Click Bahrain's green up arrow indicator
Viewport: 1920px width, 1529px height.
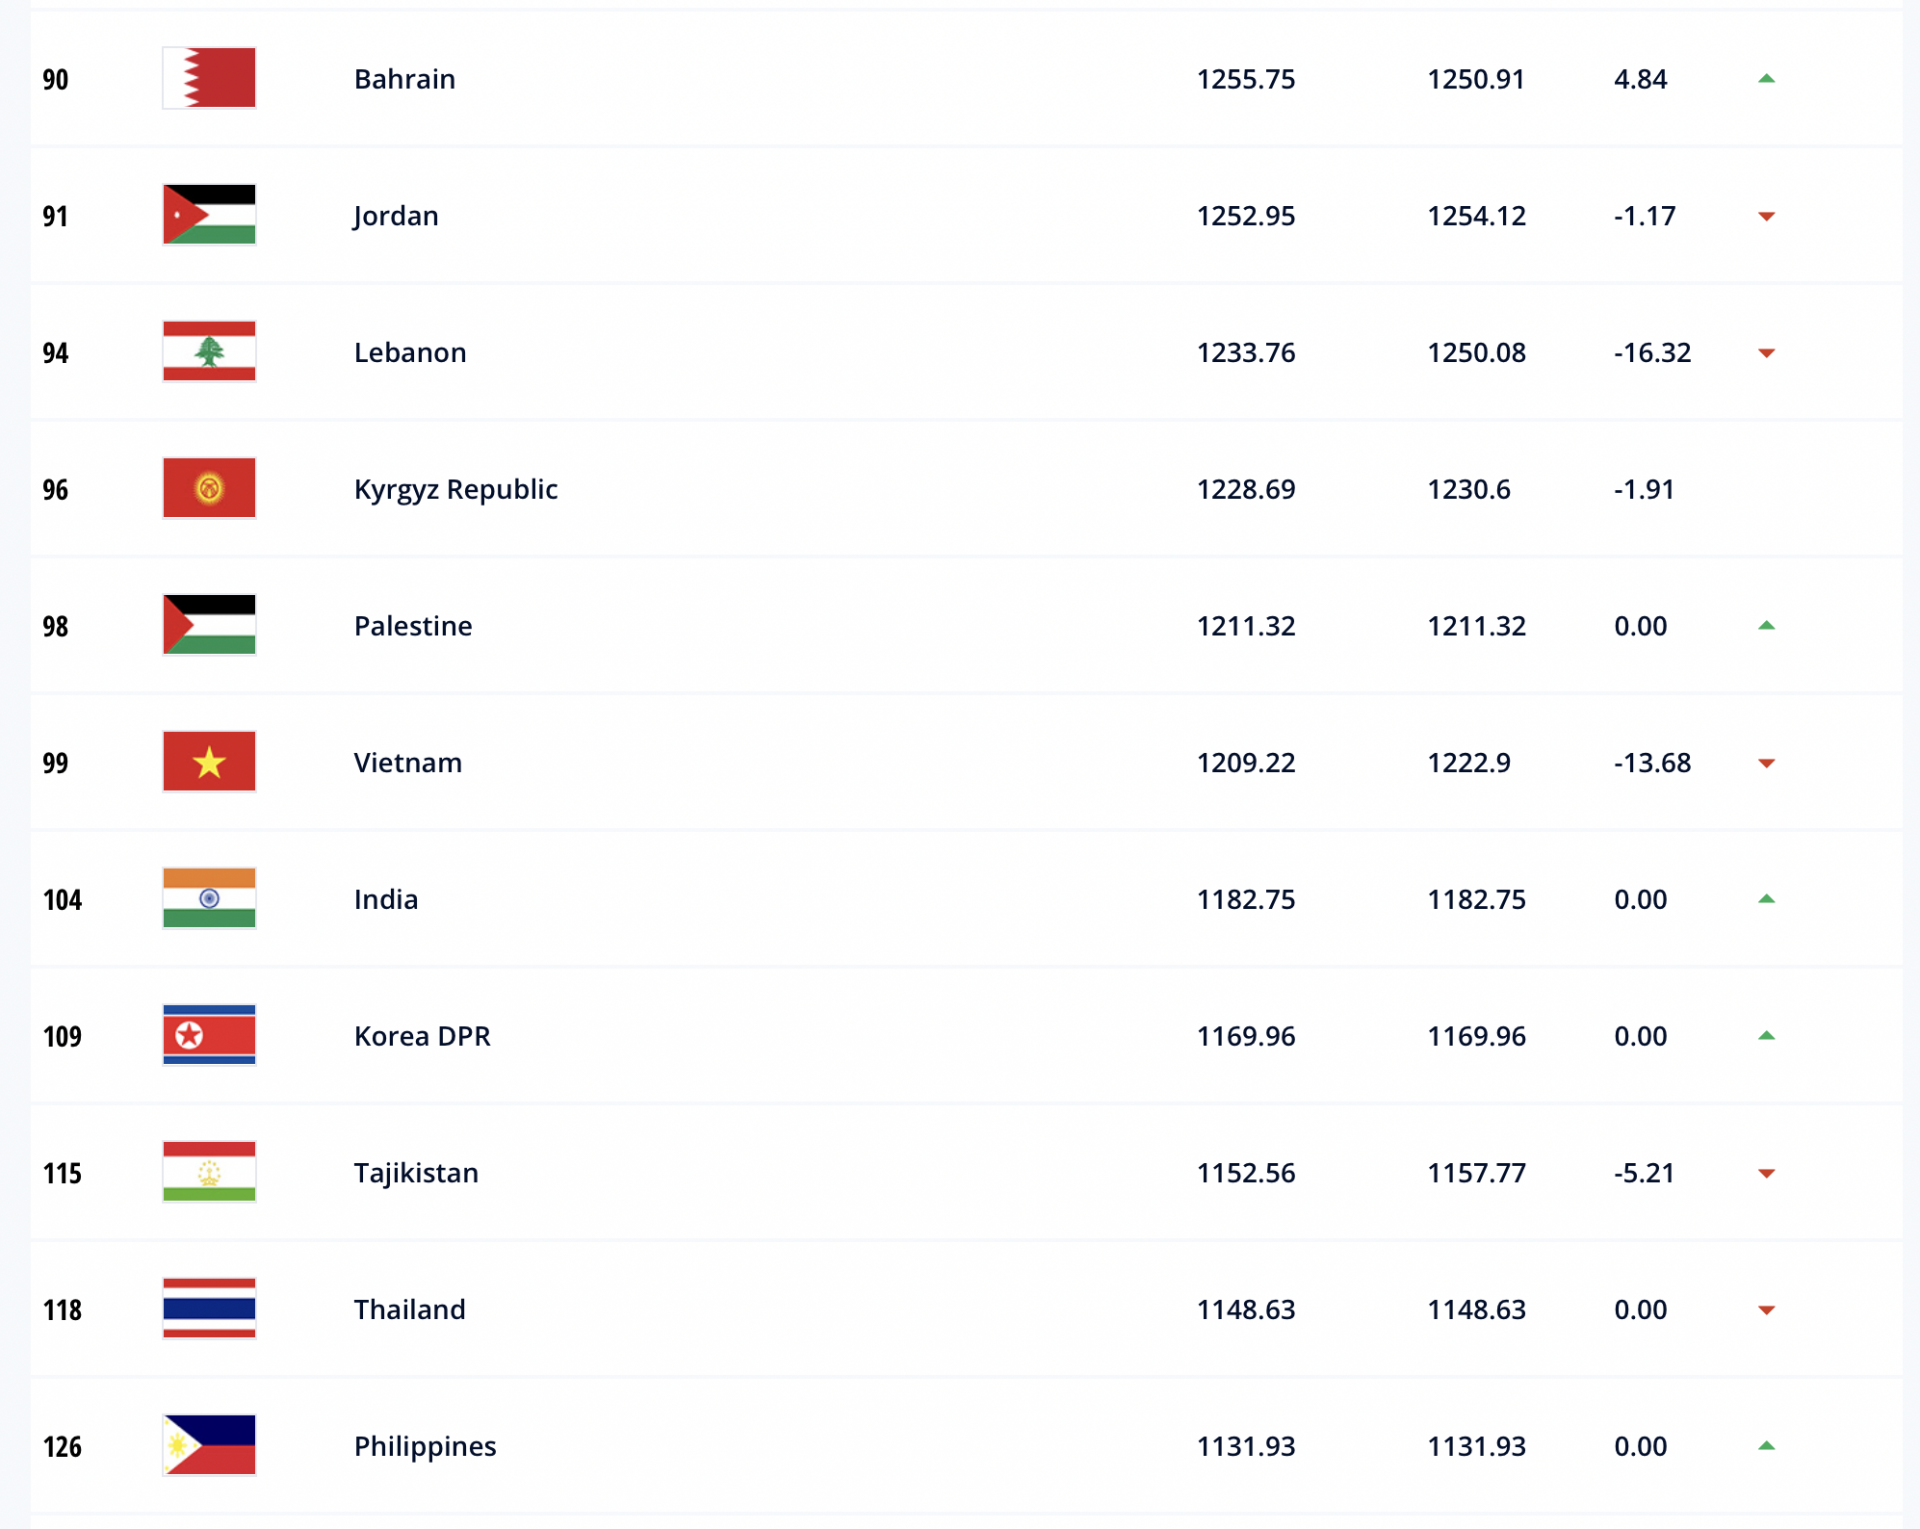[1766, 79]
